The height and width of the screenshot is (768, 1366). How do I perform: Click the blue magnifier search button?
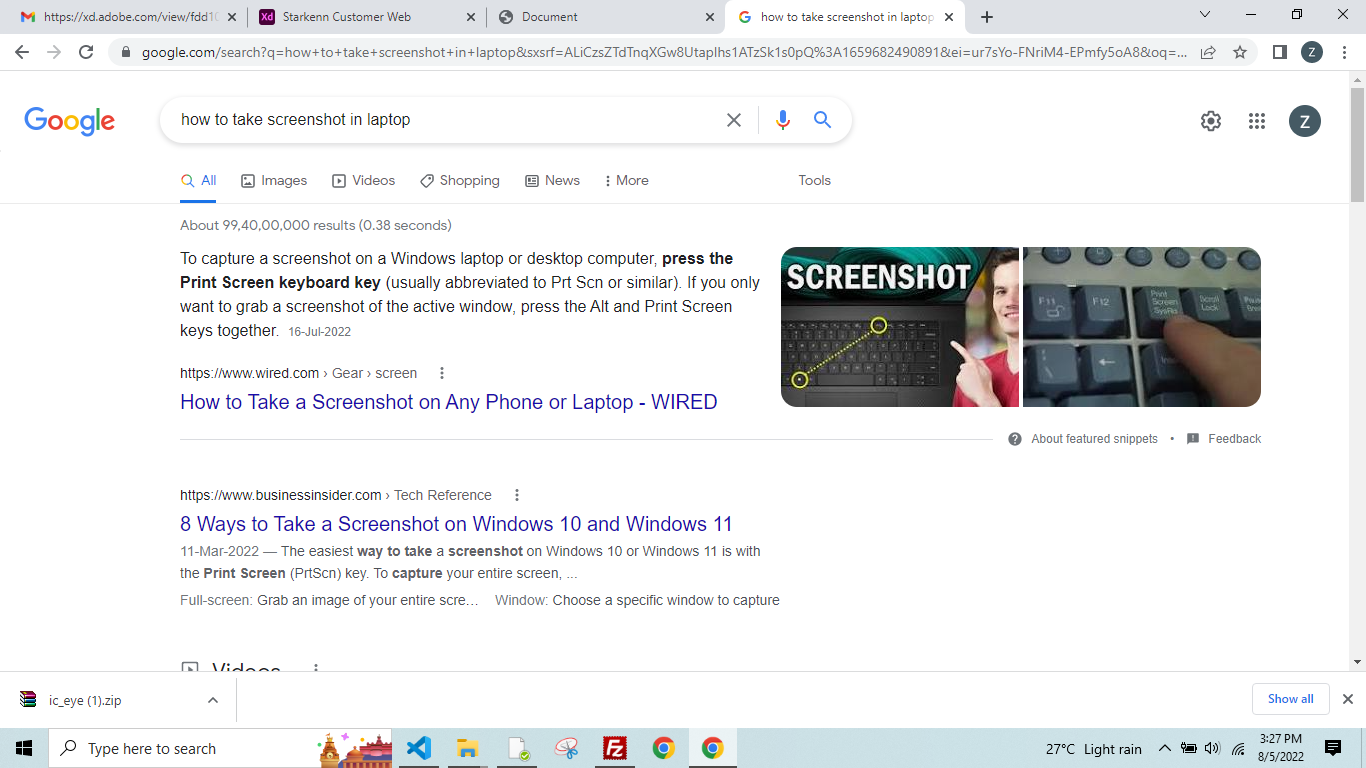[x=822, y=120]
